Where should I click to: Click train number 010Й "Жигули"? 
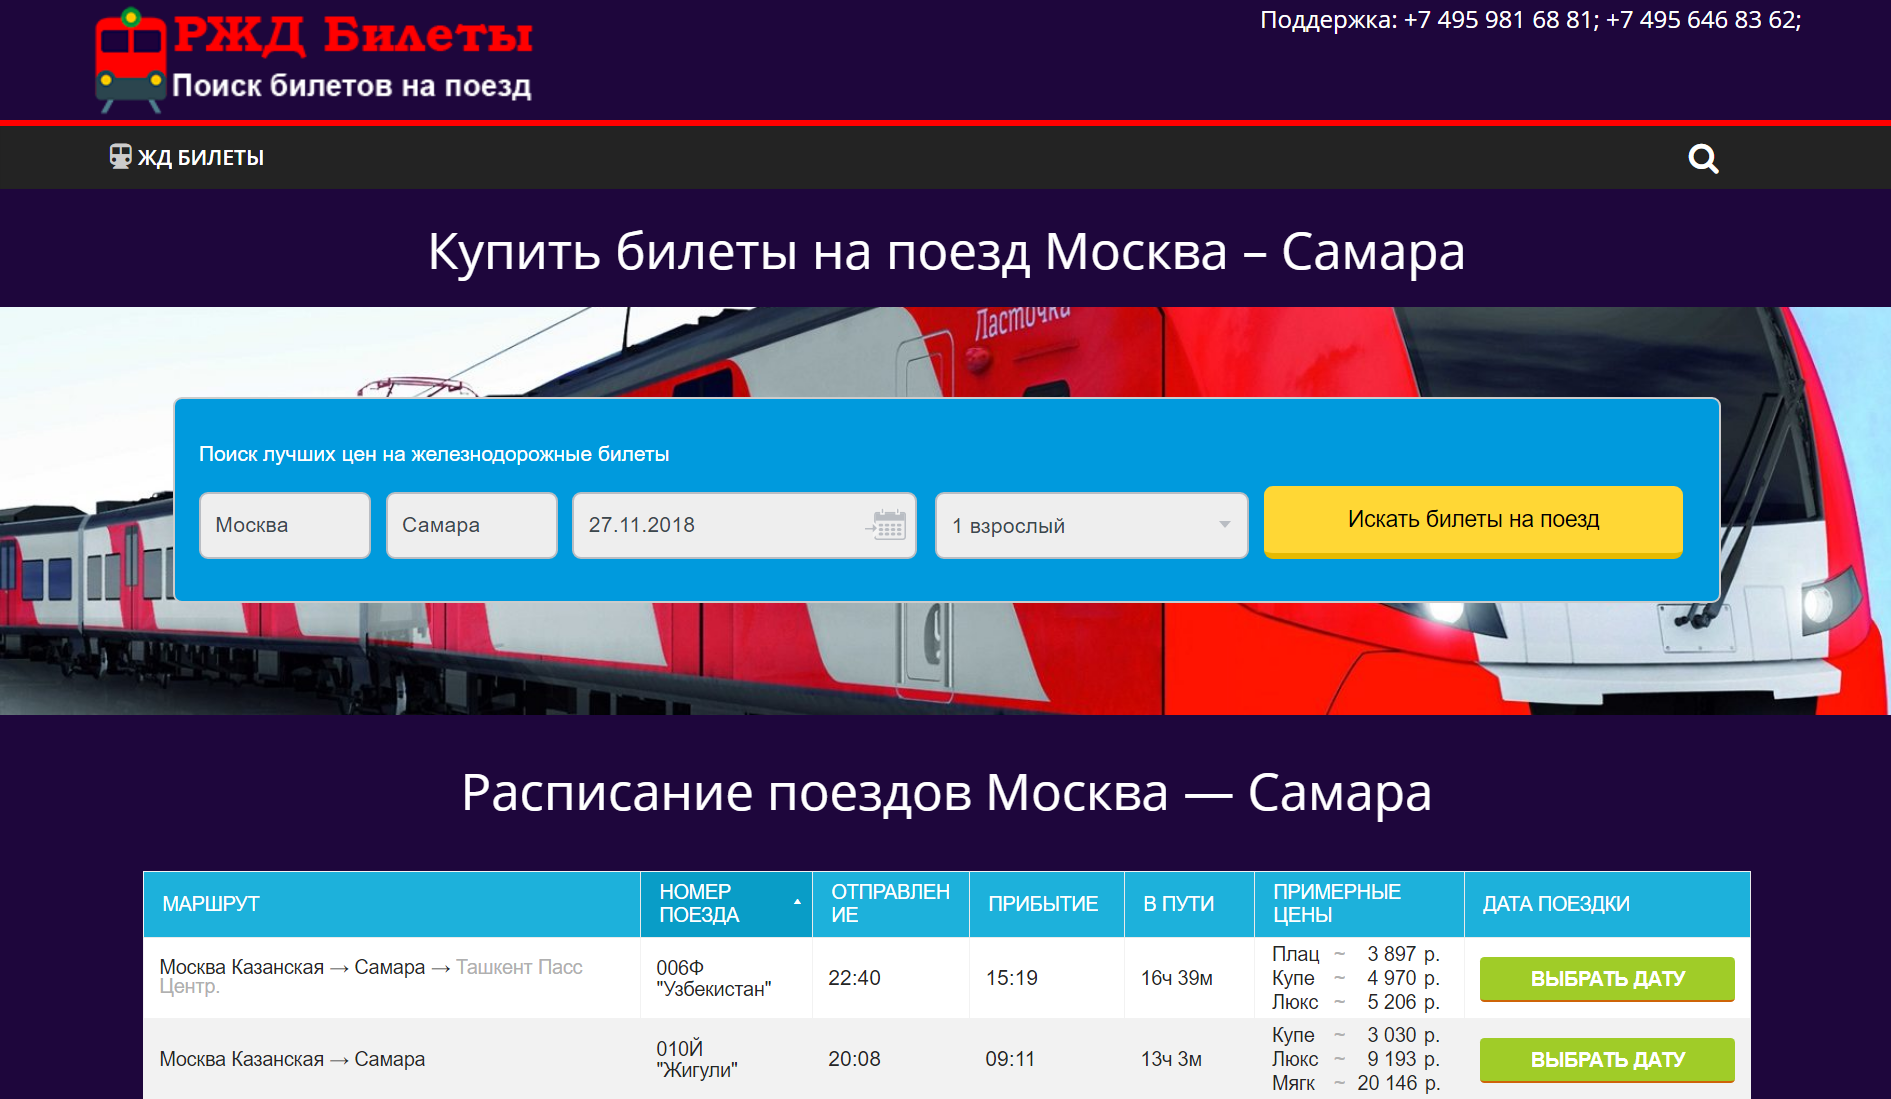pos(696,1059)
